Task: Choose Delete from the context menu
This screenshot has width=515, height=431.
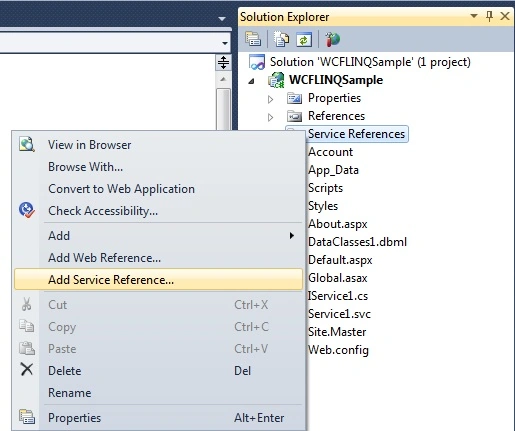Action: pos(158,371)
